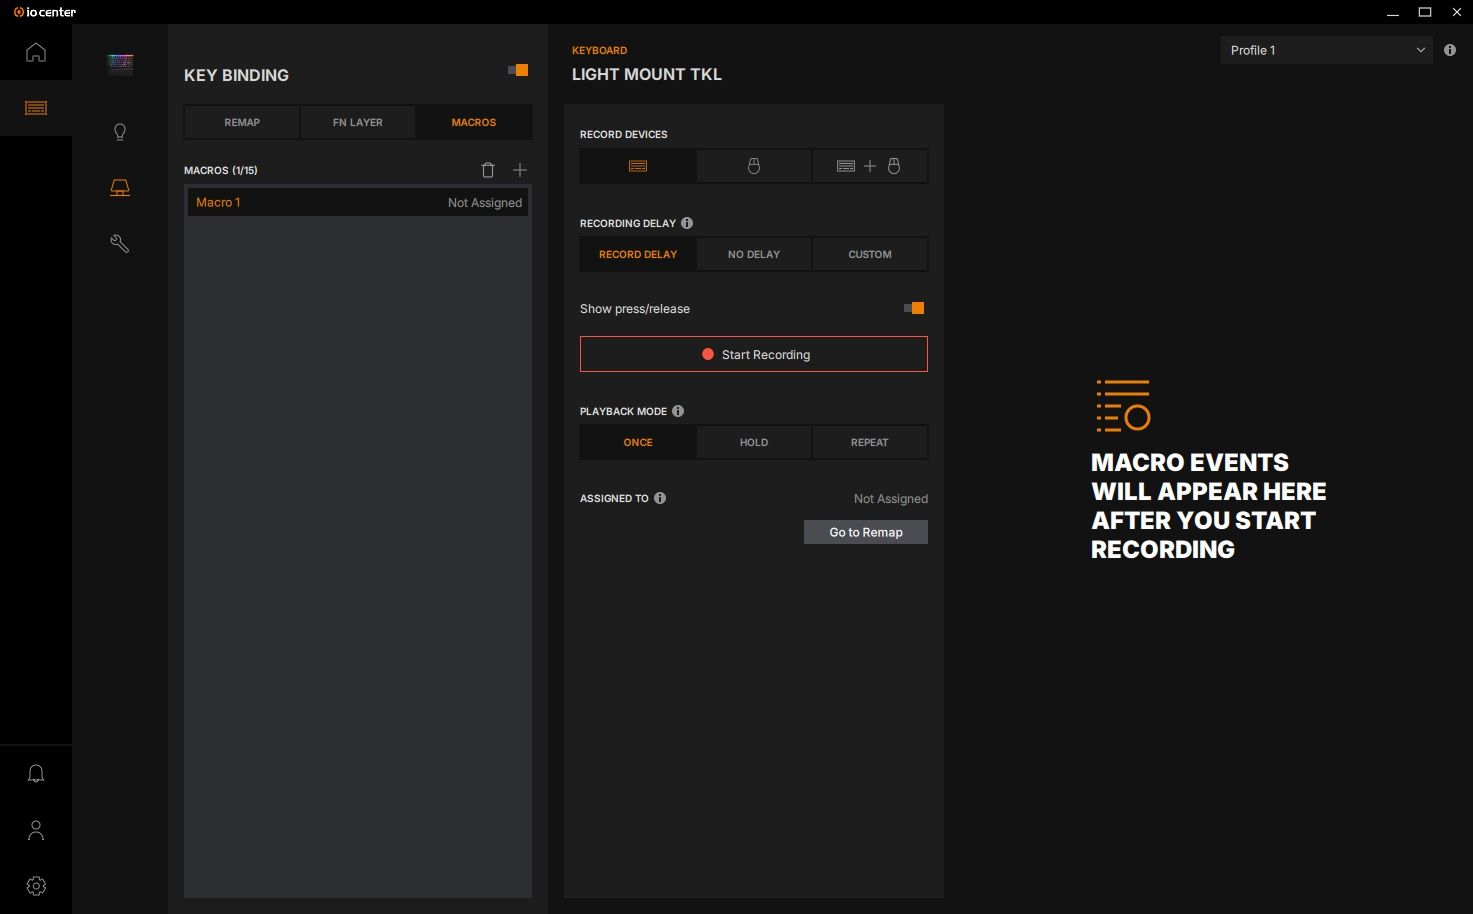Switch to the FN LAYER tab
The image size is (1473, 914).
(358, 122)
